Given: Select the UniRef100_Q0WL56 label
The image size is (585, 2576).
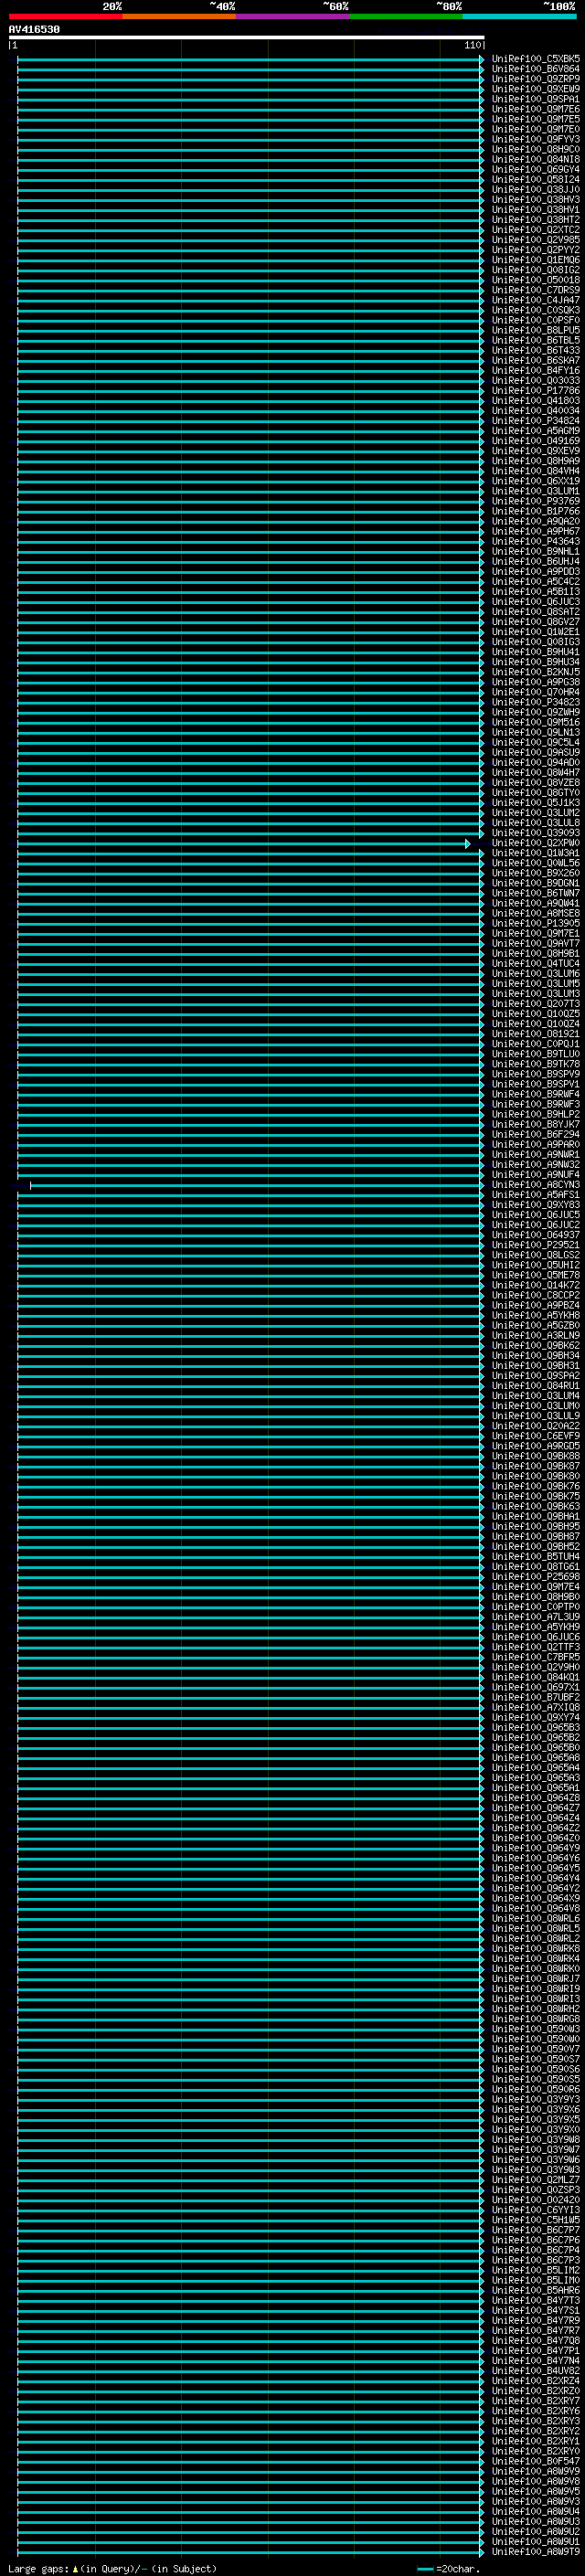Looking at the screenshot, I should coord(536,863).
